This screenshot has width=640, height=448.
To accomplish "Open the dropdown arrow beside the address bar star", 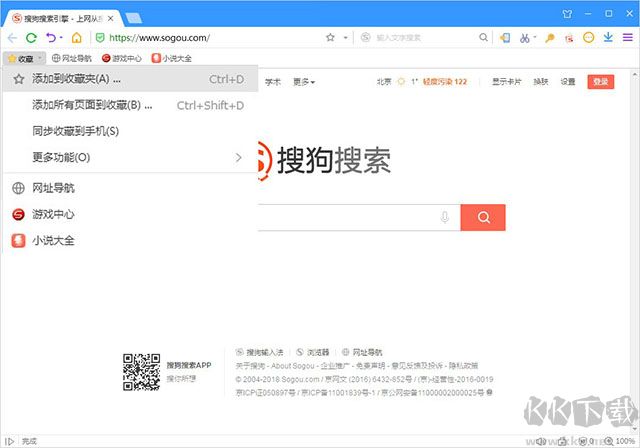I will (345, 38).
